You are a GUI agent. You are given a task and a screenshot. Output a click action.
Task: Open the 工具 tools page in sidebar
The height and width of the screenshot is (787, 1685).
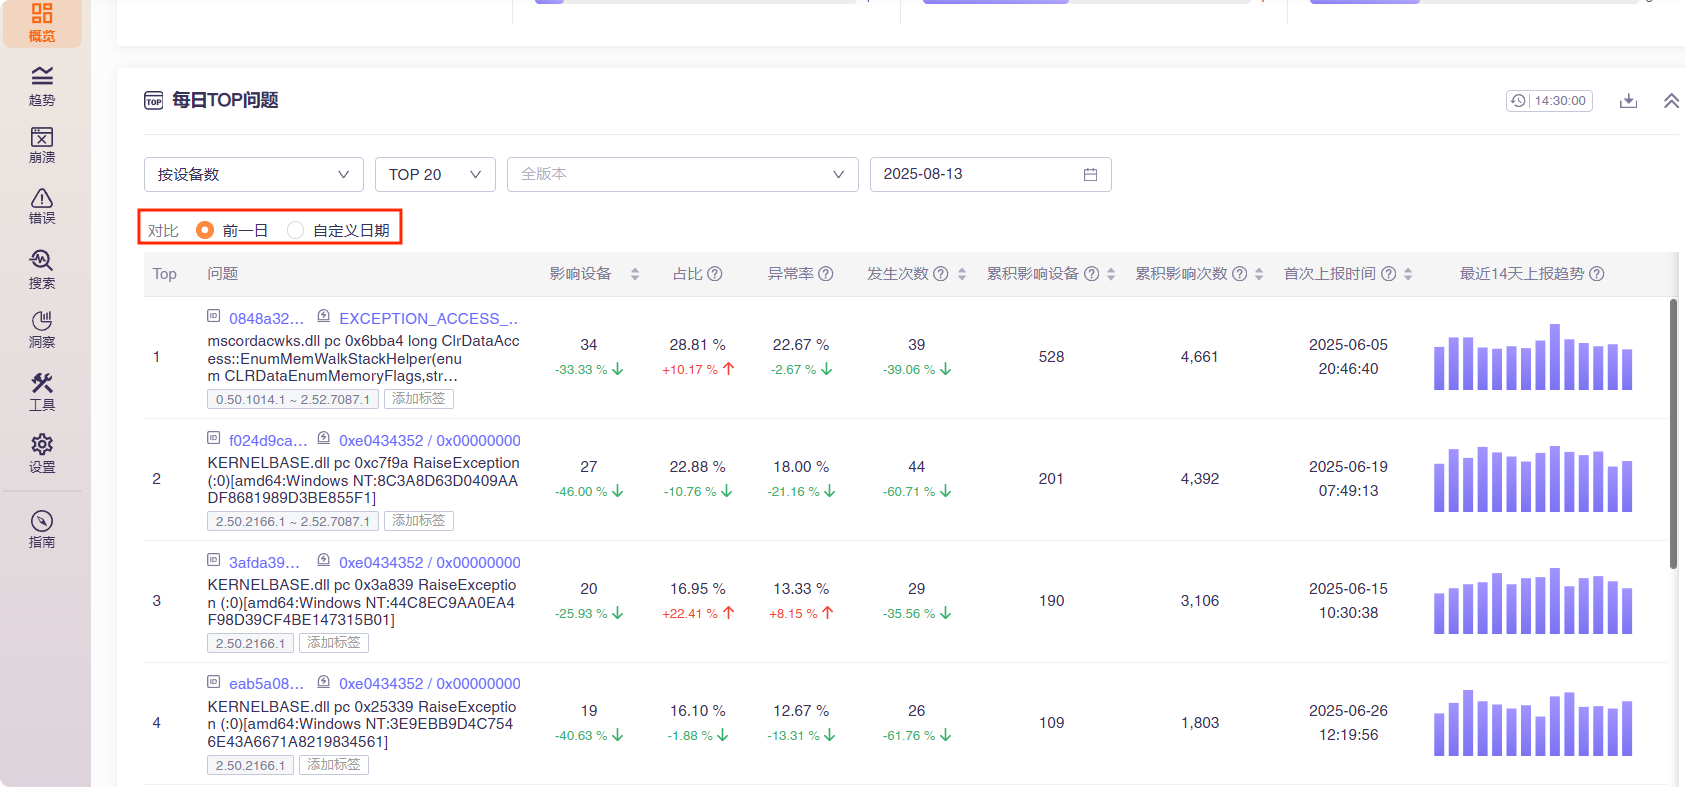42,392
